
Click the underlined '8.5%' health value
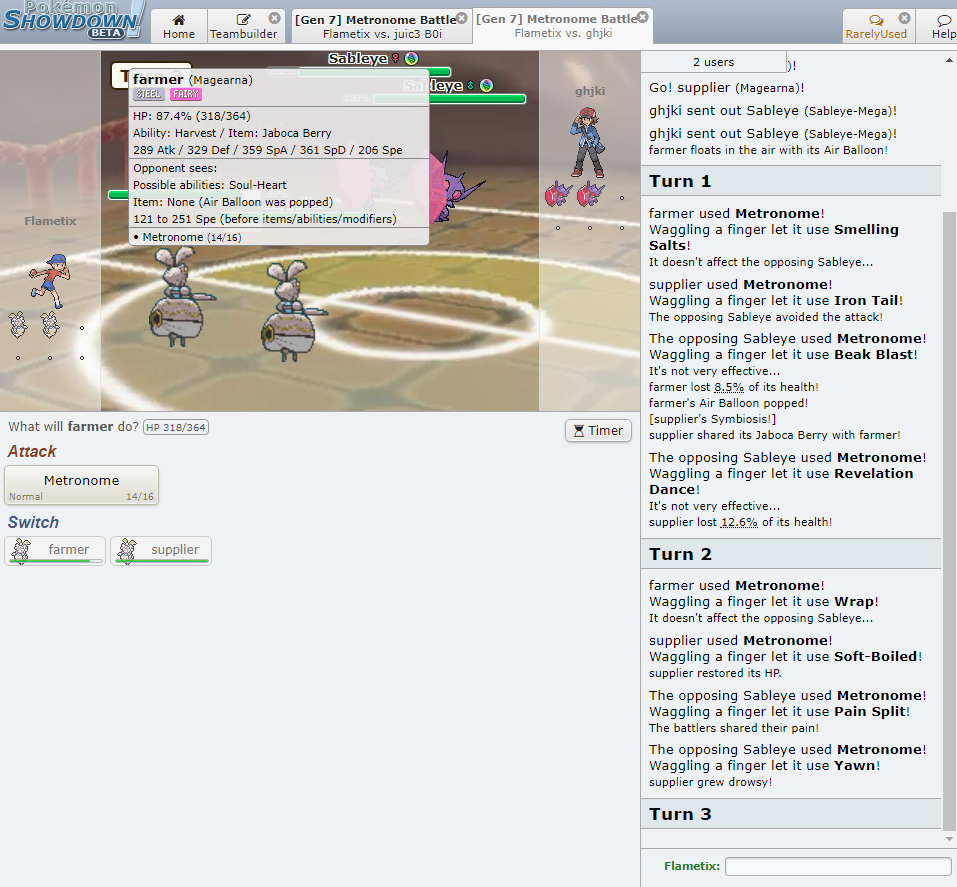[x=729, y=387]
